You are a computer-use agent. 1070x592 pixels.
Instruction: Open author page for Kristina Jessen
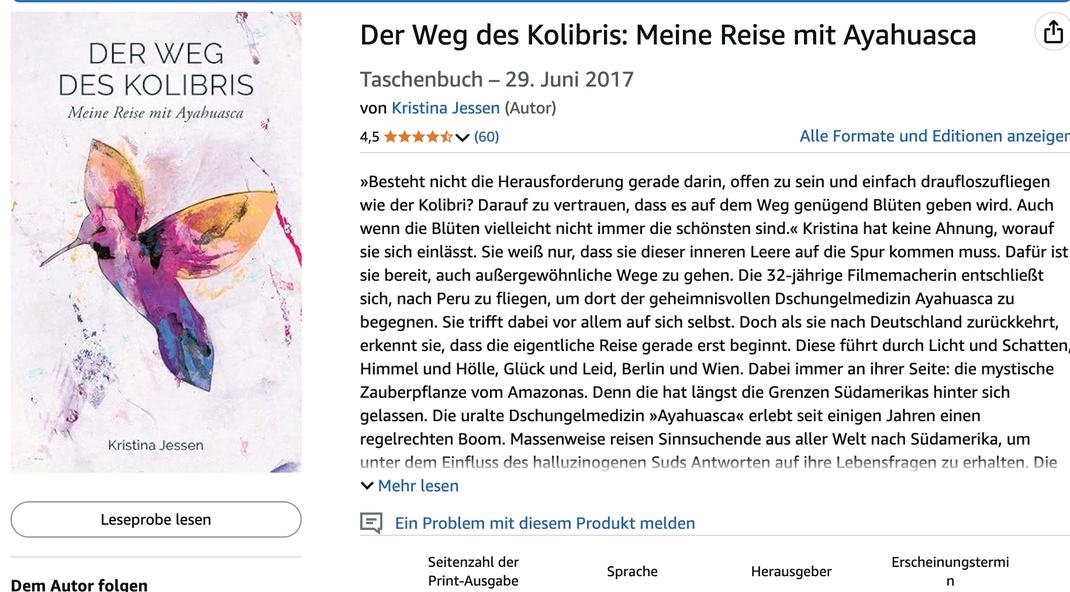tap(446, 108)
